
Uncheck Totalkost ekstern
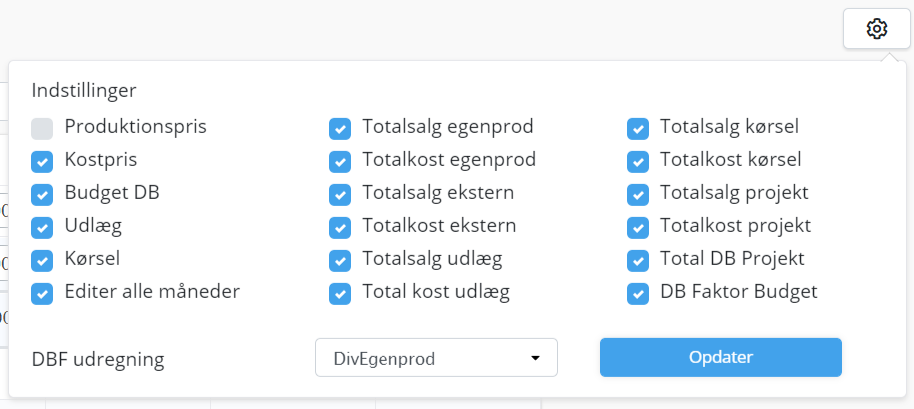click(340, 228)
